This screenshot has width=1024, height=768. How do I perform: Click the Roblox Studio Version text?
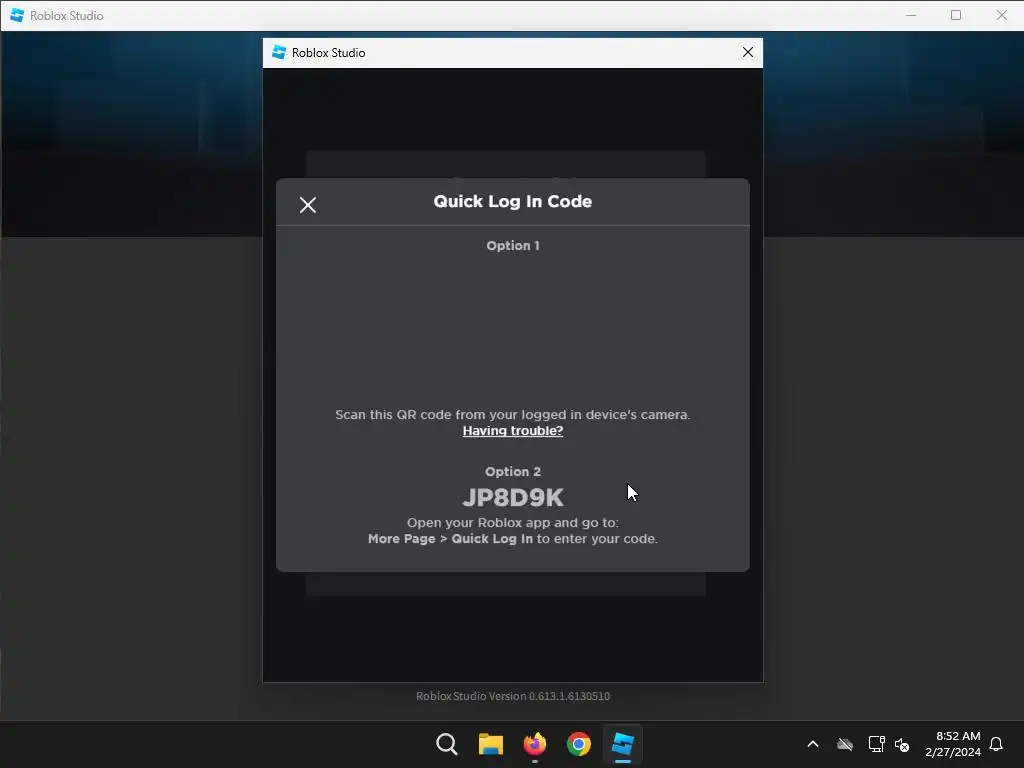click(x=513, y=696)
